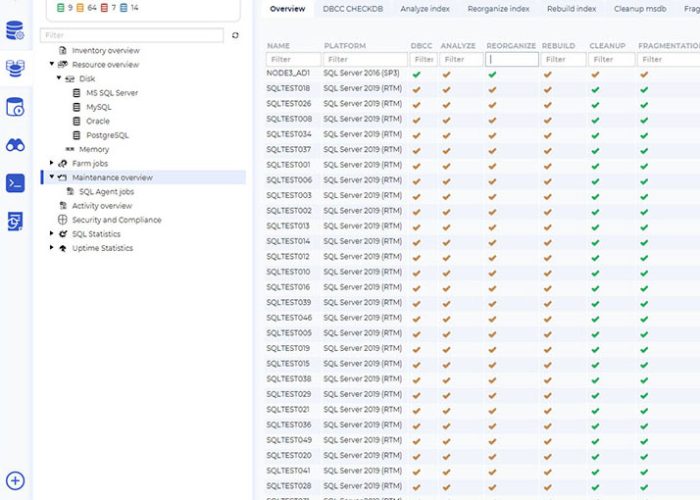Click SQL Server 2016 (SP3) platform cell

point(361,73)
